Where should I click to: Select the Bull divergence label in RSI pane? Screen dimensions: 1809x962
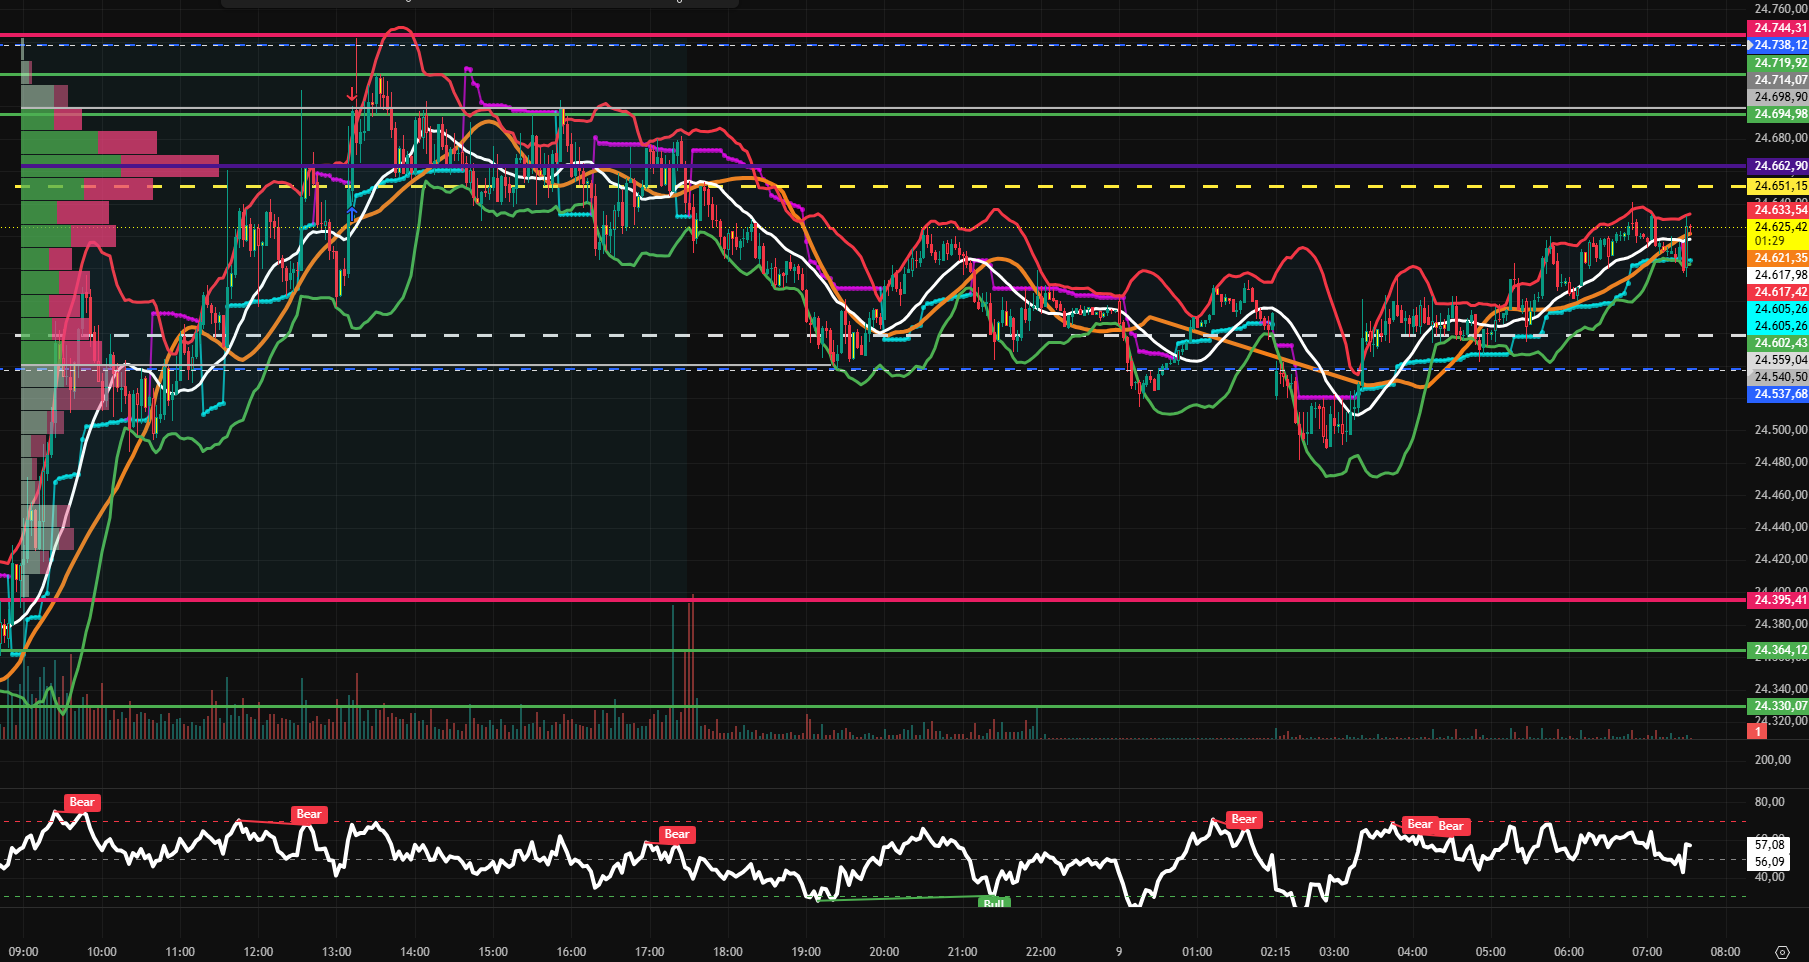pyautogui.click(x=994, y=903)
